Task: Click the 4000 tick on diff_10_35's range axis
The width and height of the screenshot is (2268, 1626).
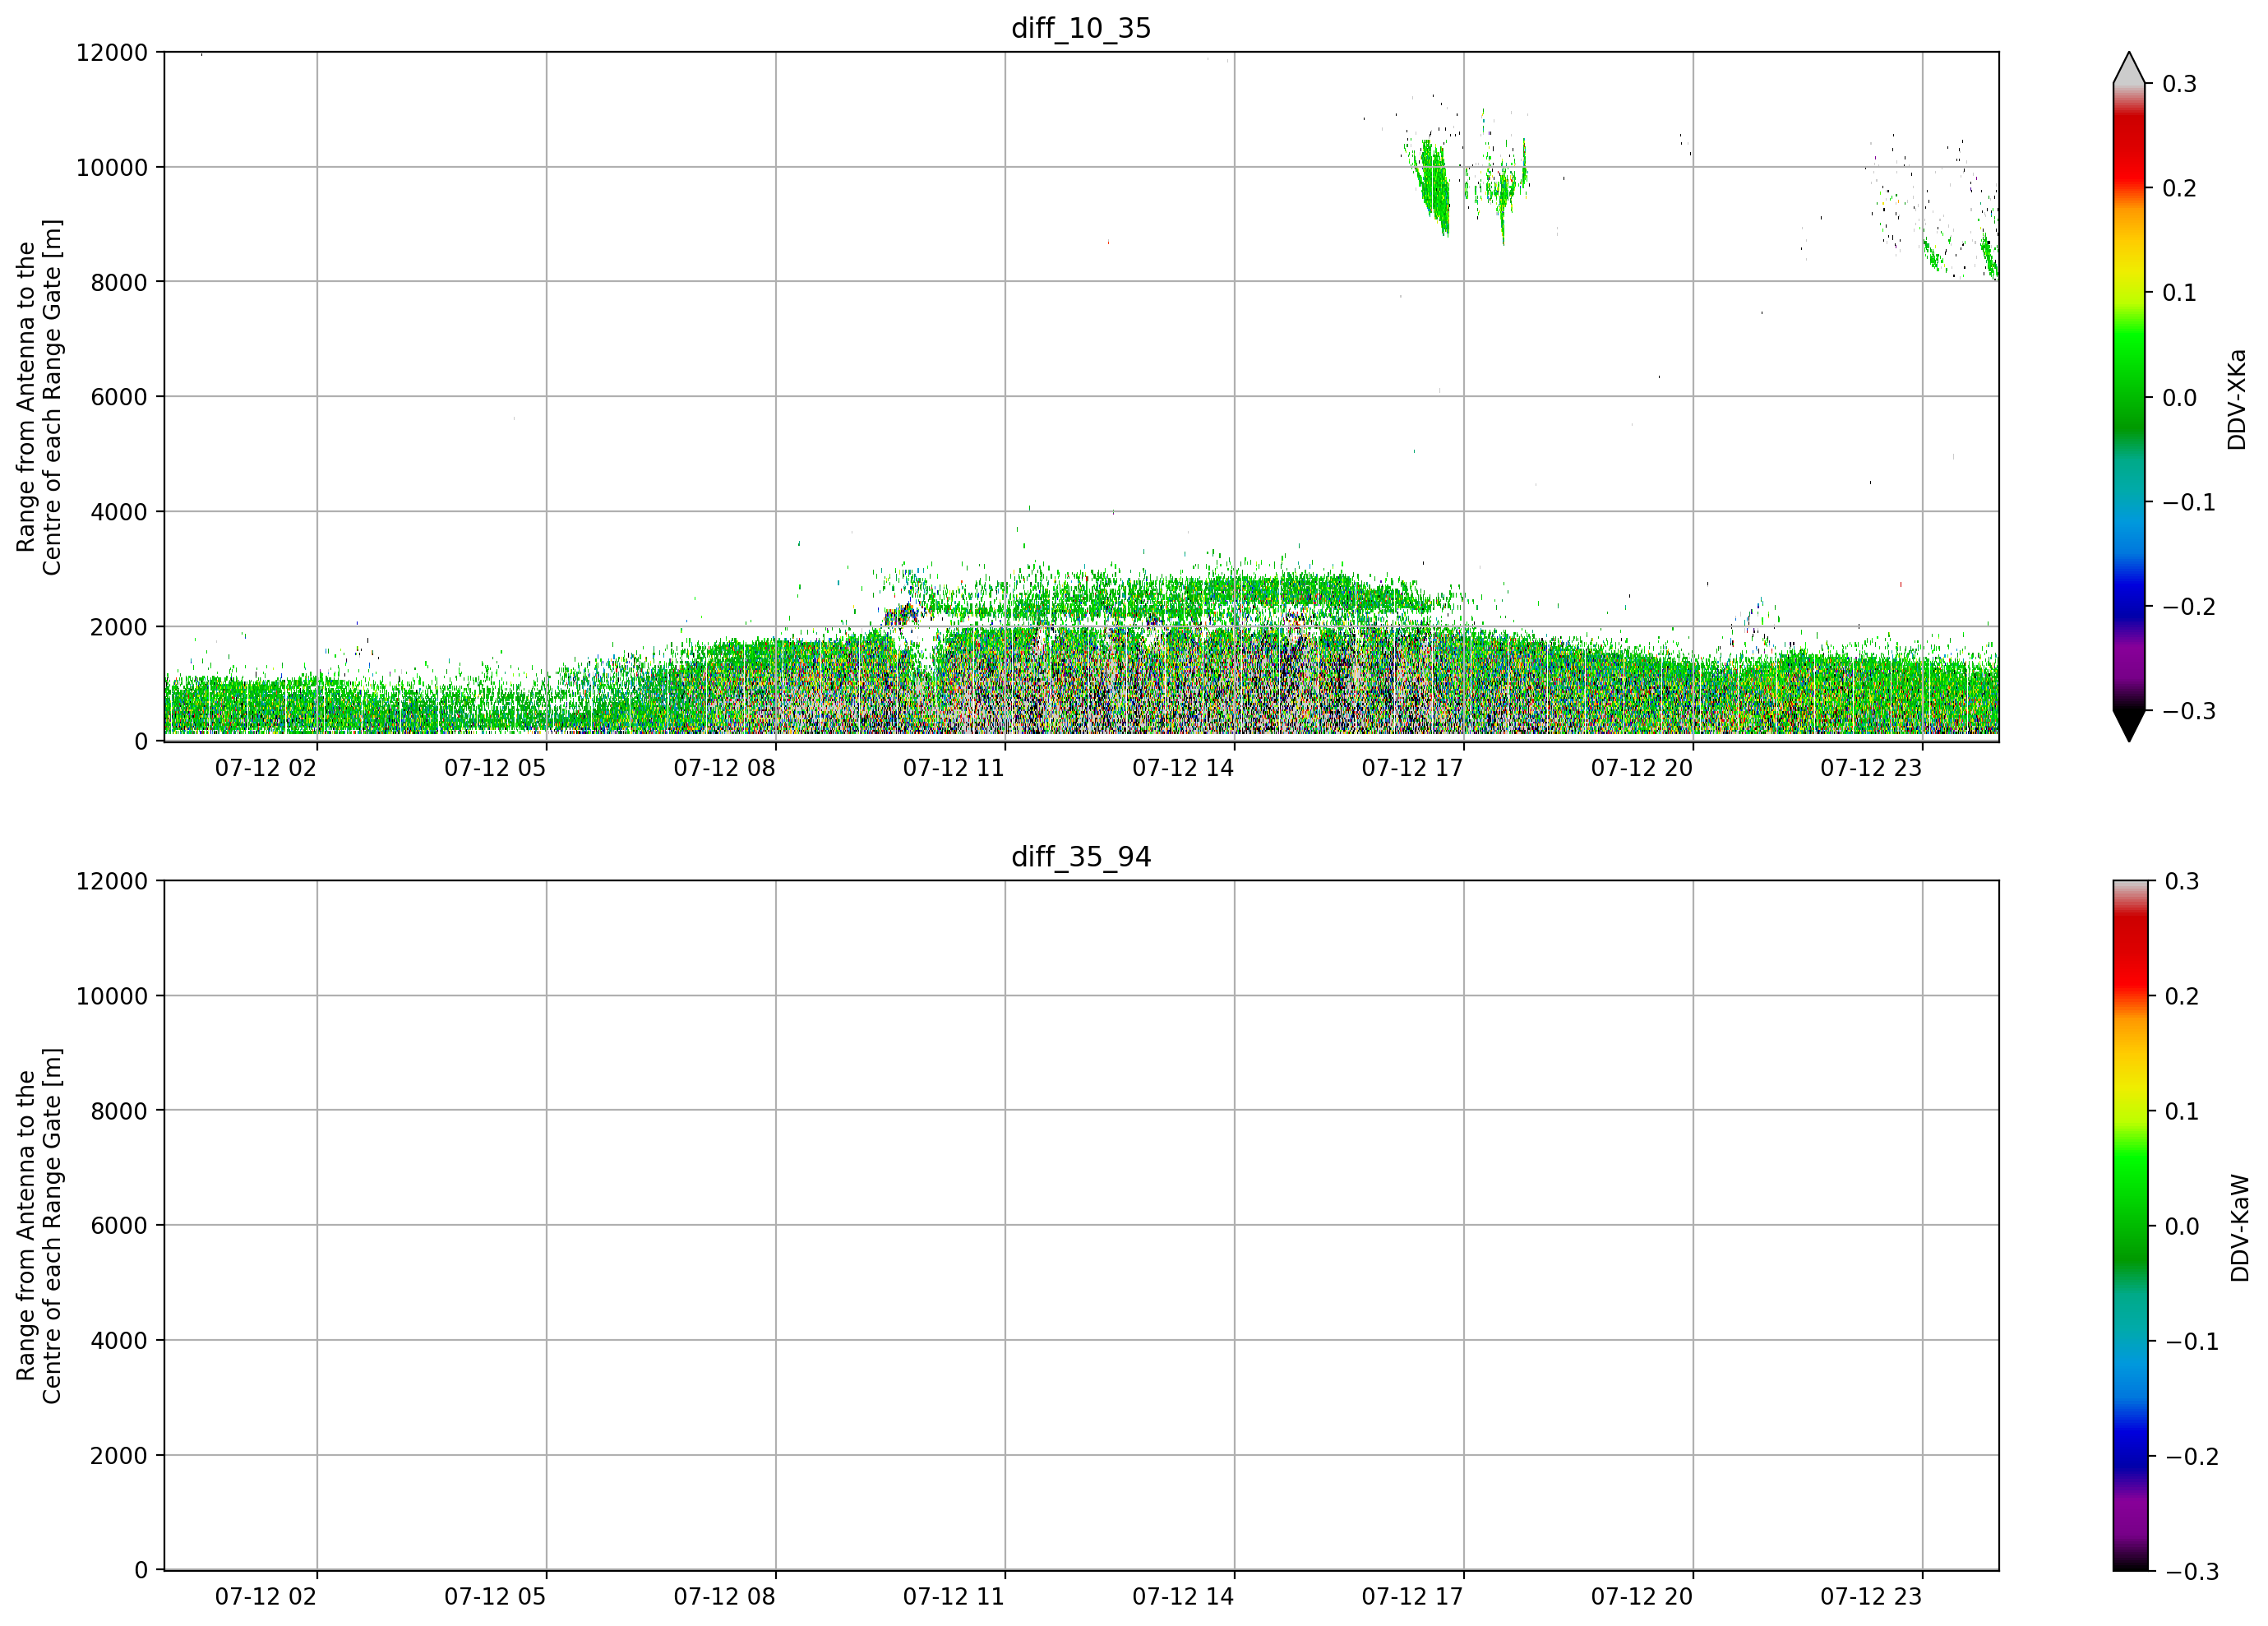Action: 119,512
